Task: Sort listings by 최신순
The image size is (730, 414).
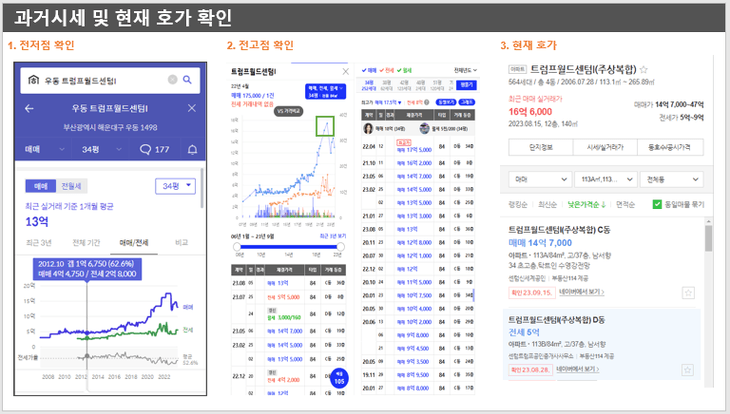Action: point(547,204)
